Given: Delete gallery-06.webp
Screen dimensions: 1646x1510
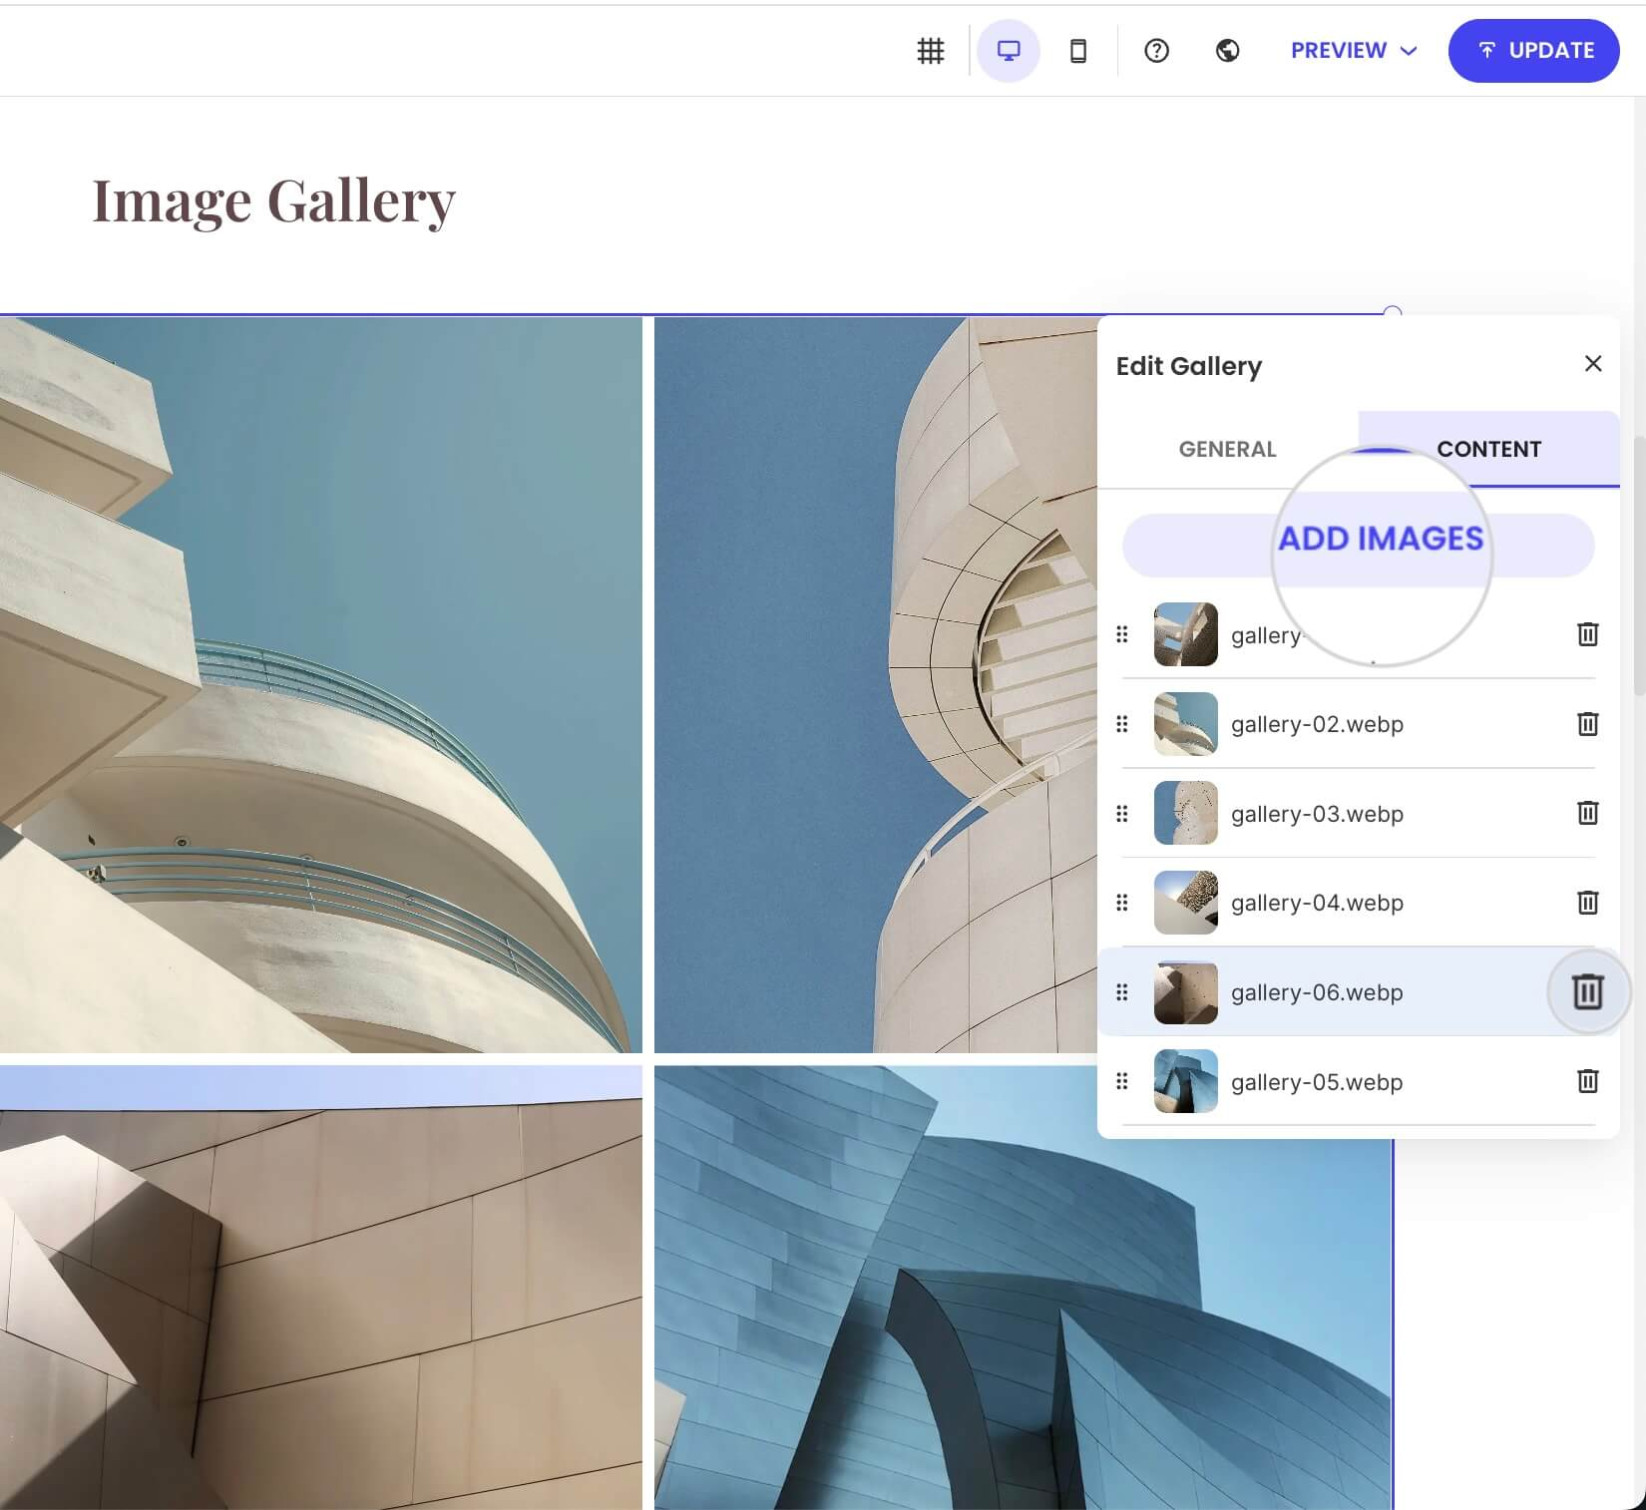Looking at the screenshot, I should tap(1587, 992).
